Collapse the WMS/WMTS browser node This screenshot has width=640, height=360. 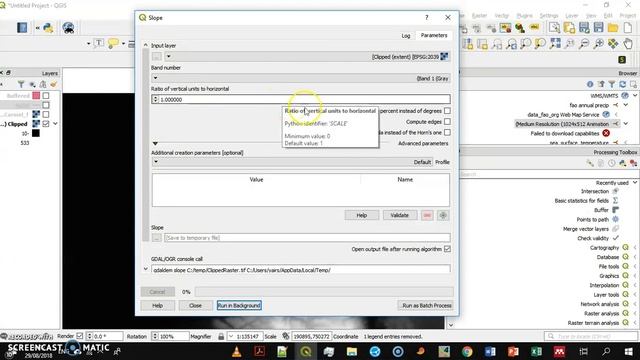pyautogui.click(x=635, y=96)
